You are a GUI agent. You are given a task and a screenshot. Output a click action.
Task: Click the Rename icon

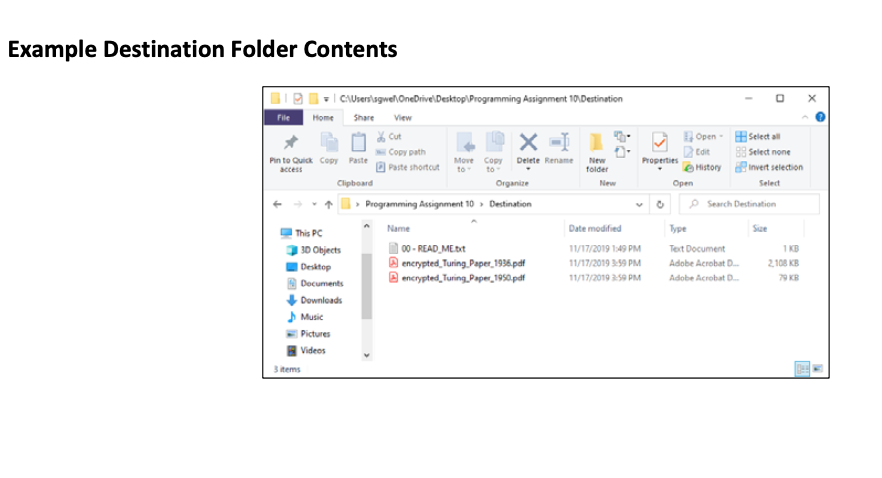(559, 142)
